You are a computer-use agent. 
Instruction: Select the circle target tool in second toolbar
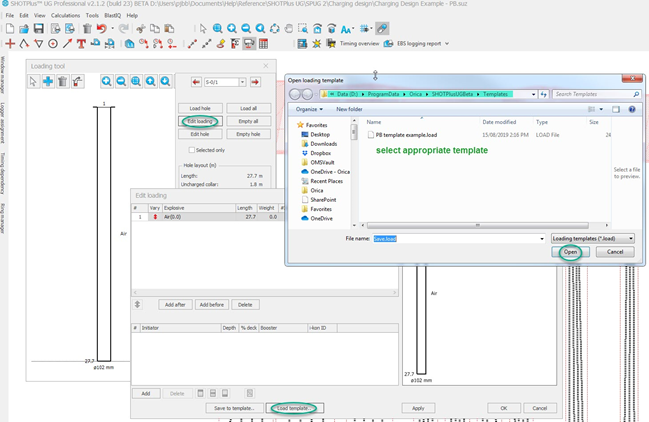click(53, 43)
